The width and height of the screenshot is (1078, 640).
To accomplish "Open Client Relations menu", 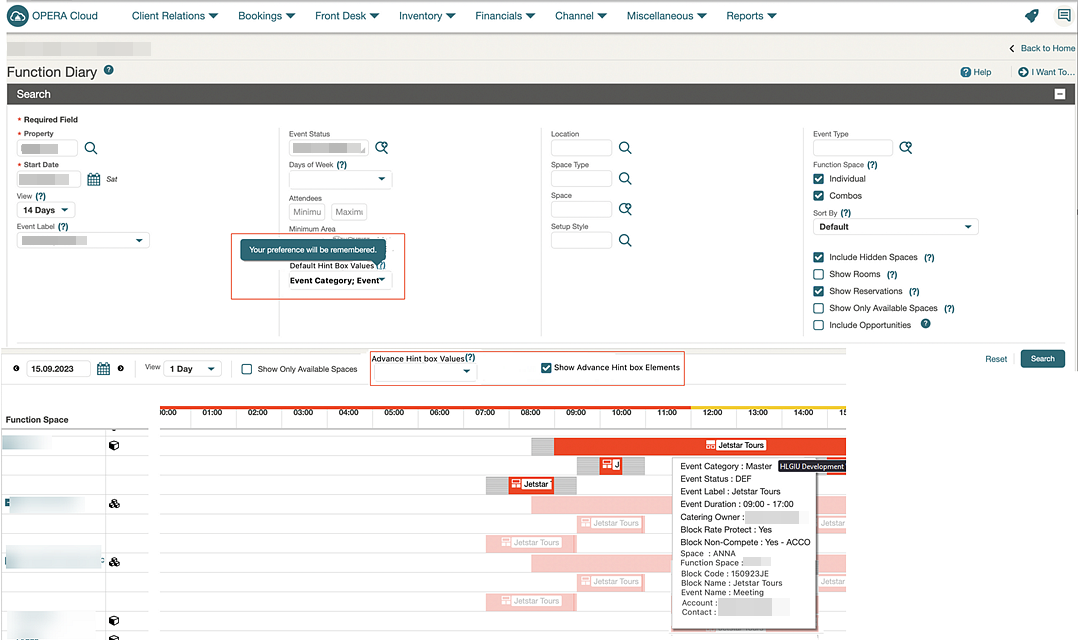I will [x=175, y=16].
